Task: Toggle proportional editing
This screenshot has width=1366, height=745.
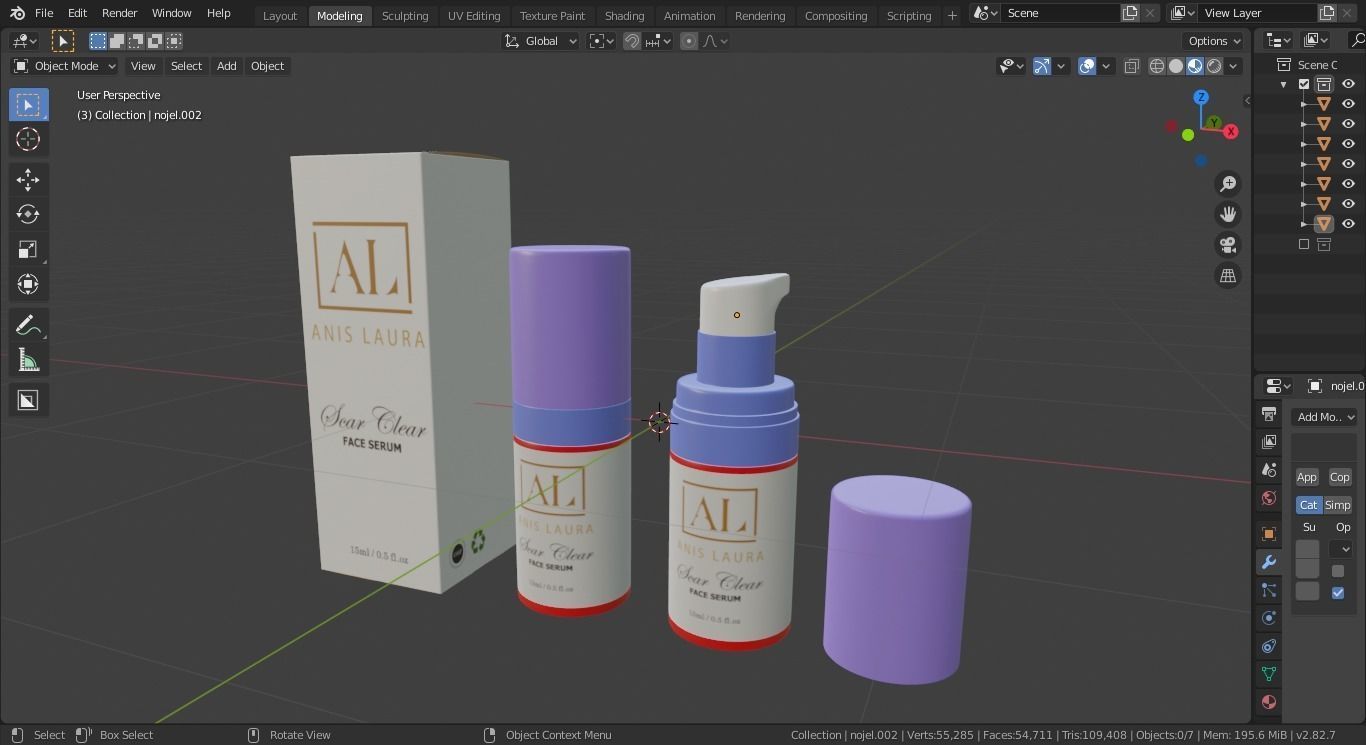Action: click(x=689, y=41)
